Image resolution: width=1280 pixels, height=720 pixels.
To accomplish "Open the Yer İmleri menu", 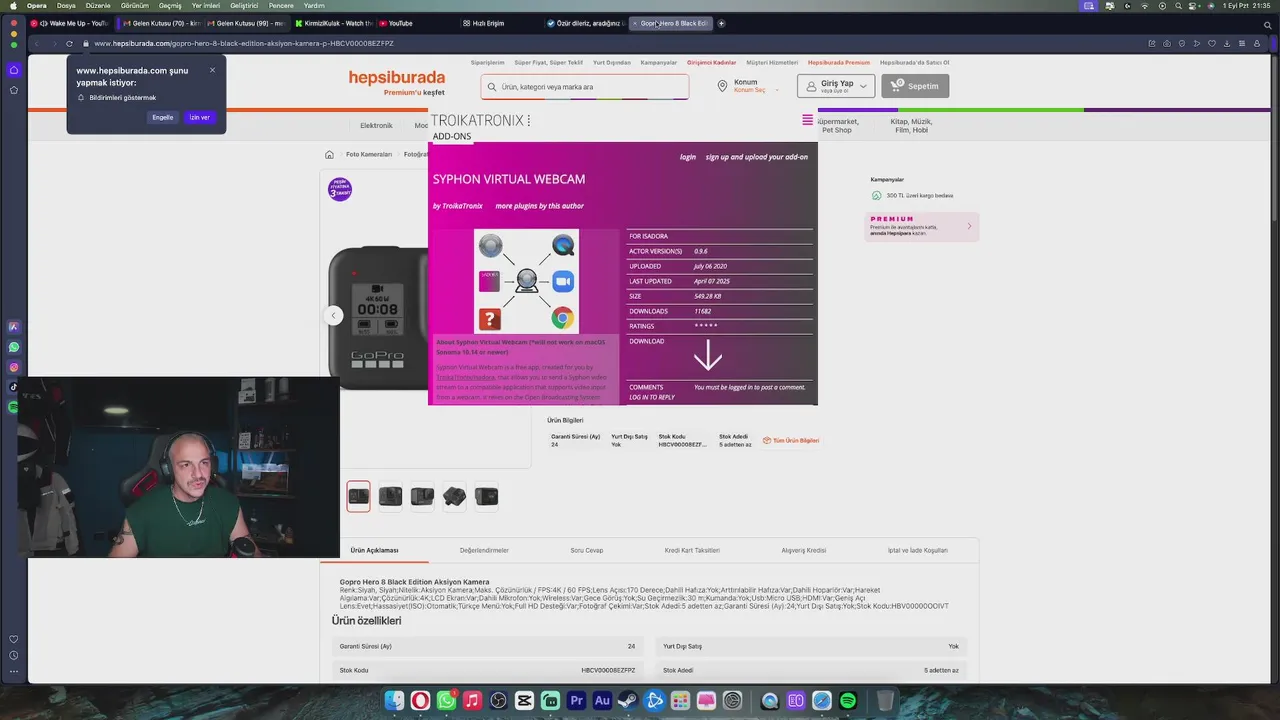I will point(205,5).
